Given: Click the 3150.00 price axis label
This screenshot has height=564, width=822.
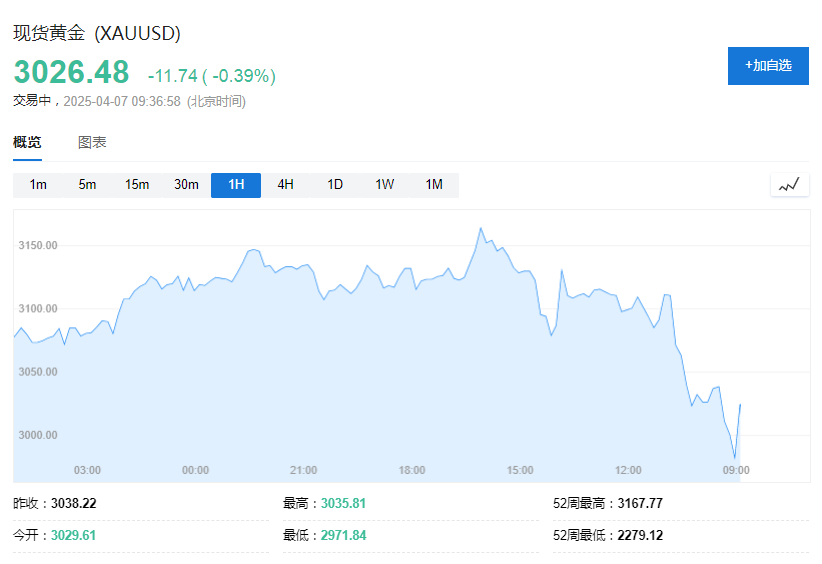Looking at the screenshot, I should (38, 245).
